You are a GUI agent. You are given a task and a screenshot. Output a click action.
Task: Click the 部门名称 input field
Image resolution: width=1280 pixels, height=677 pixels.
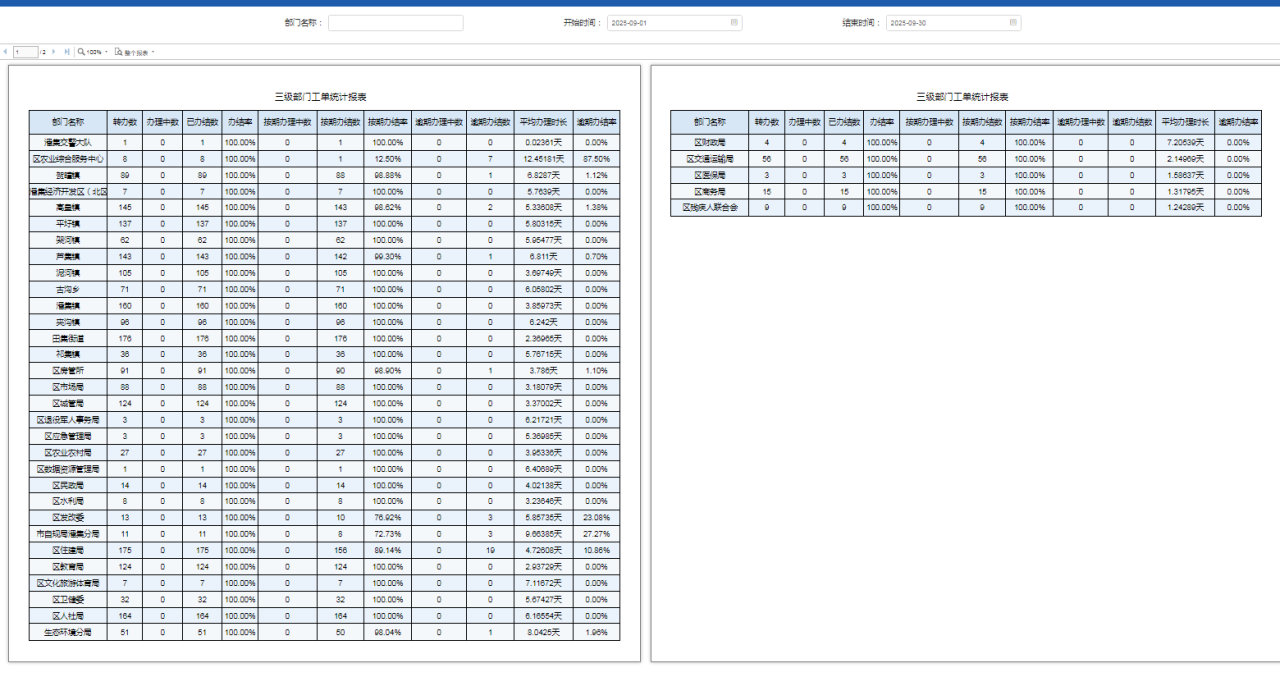(395, 22)
